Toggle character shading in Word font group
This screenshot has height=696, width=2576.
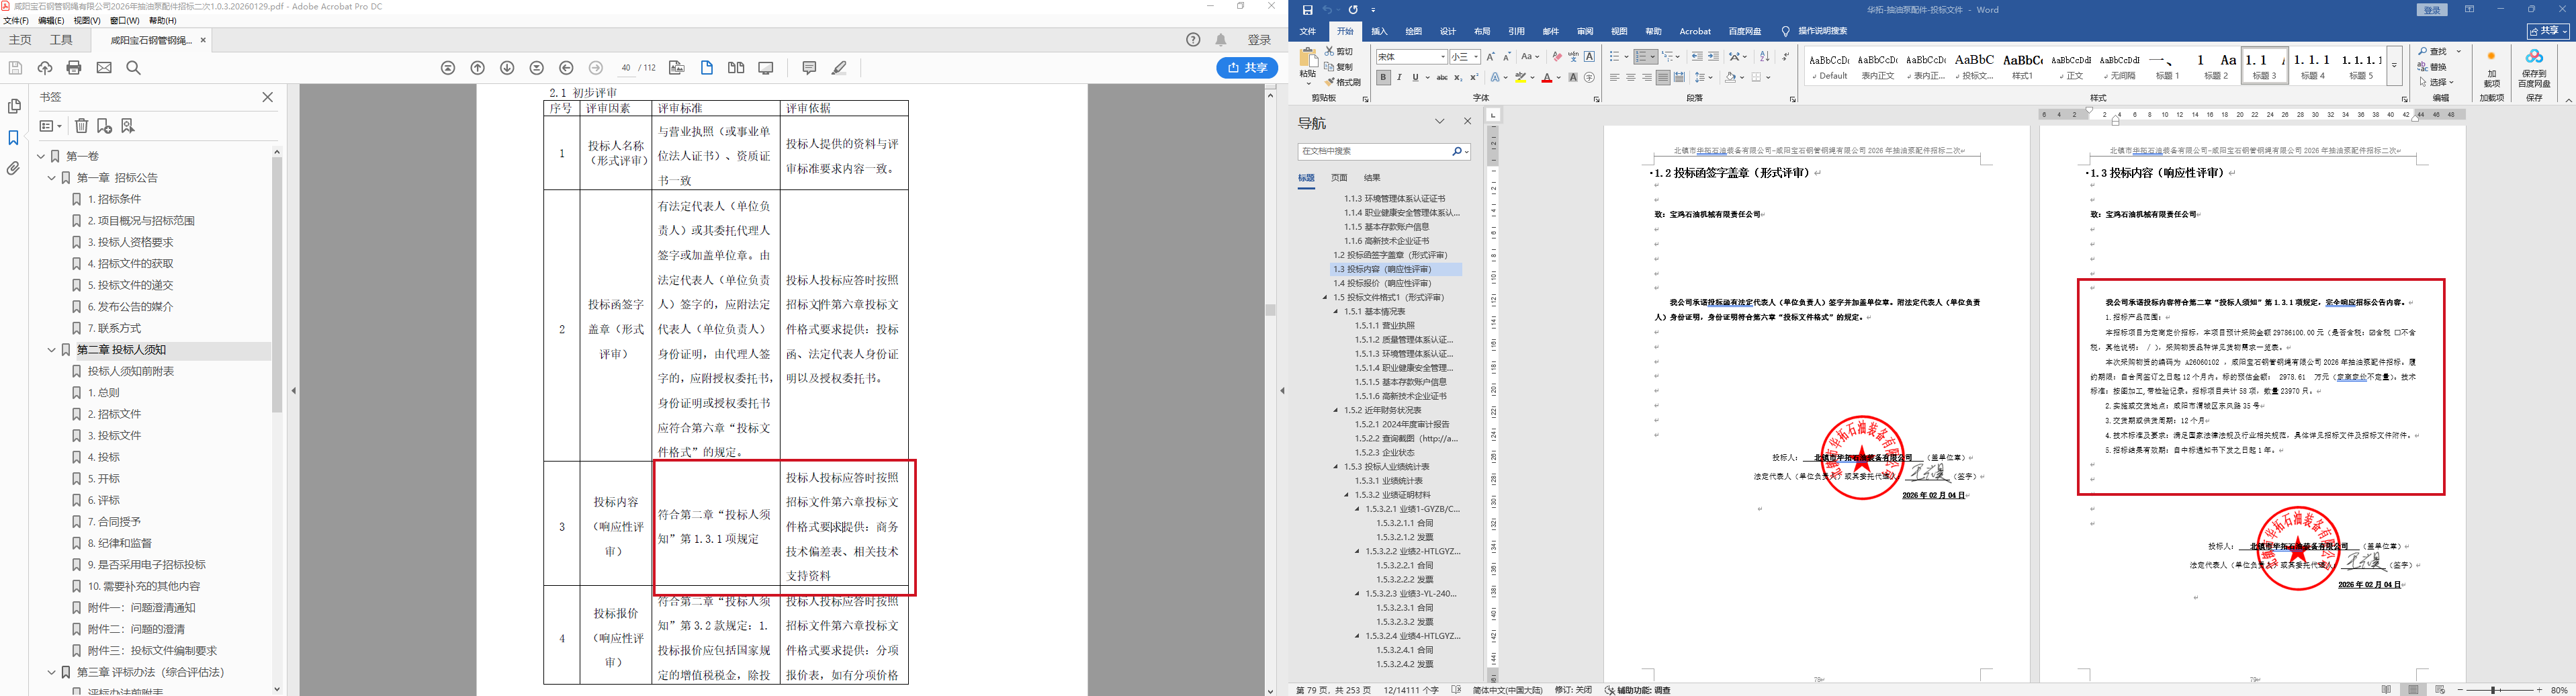pos(1573,78)
